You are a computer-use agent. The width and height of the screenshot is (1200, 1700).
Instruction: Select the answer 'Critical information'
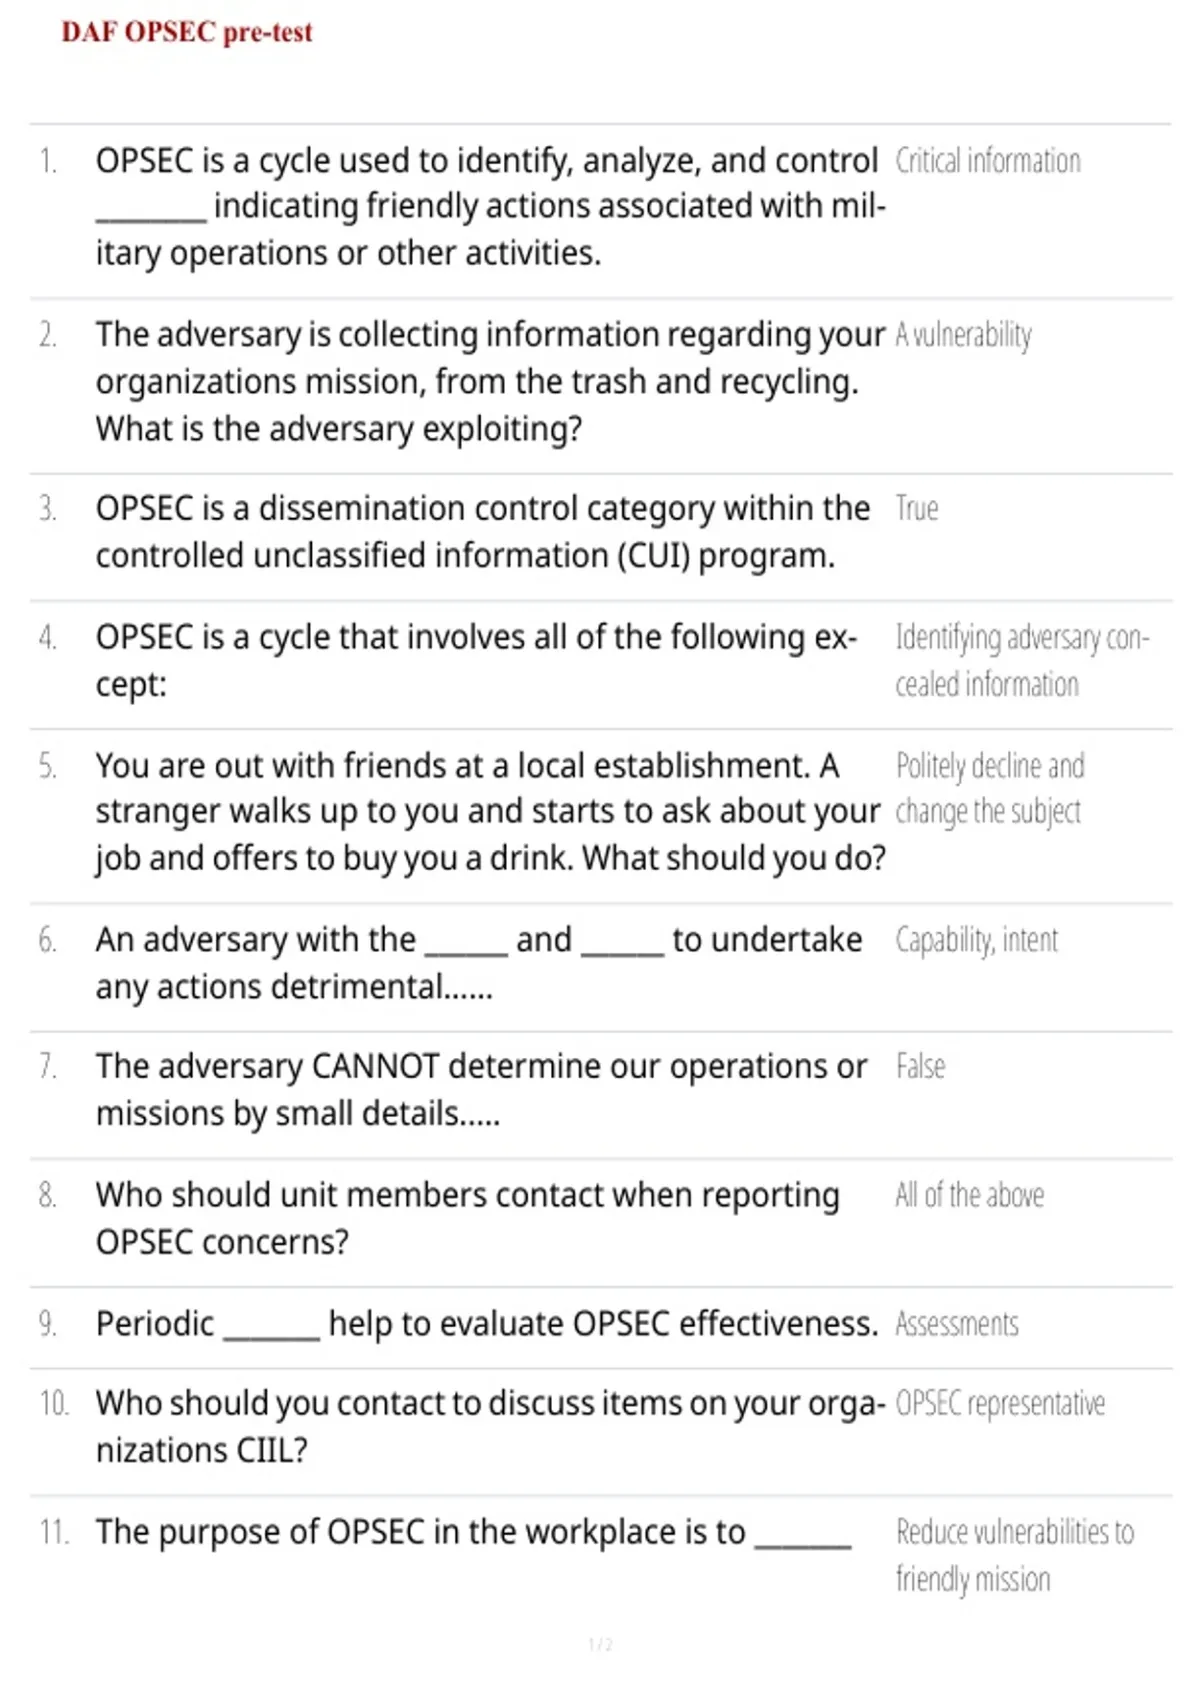coord(988,161)
